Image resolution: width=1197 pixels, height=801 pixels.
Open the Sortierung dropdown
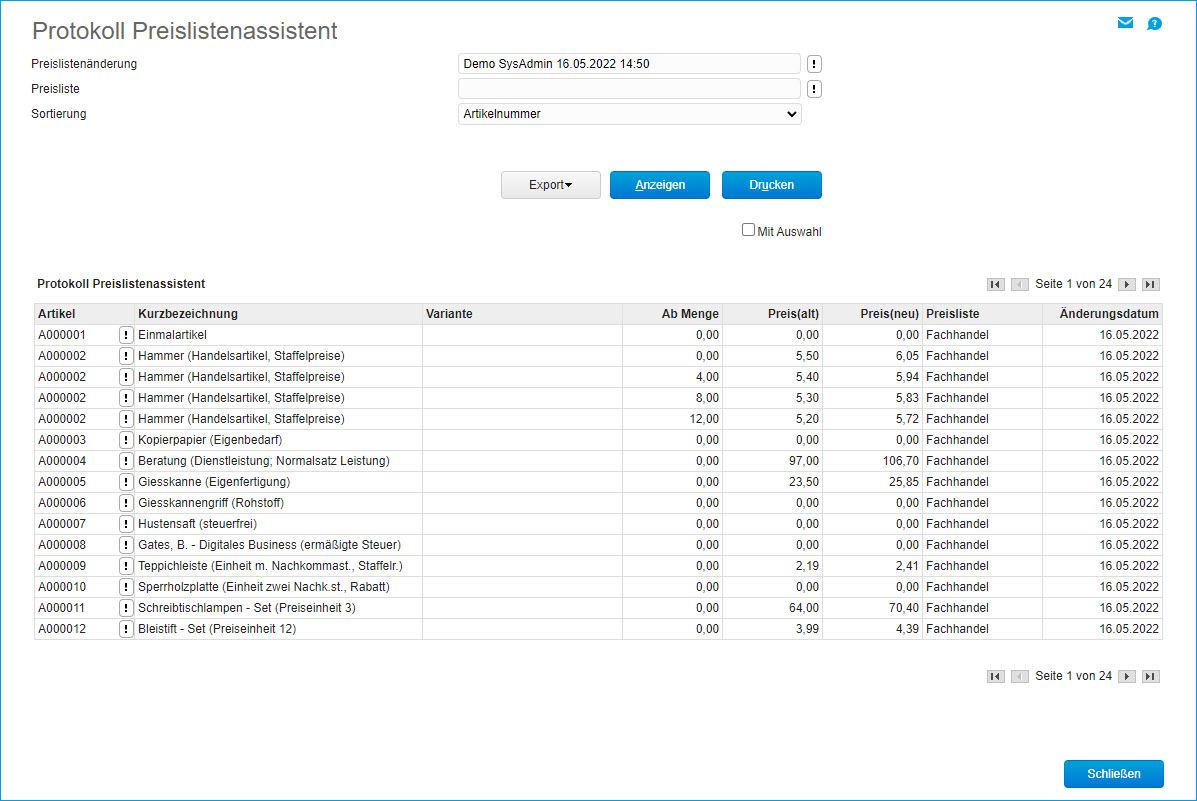click(x=629, y=114)
